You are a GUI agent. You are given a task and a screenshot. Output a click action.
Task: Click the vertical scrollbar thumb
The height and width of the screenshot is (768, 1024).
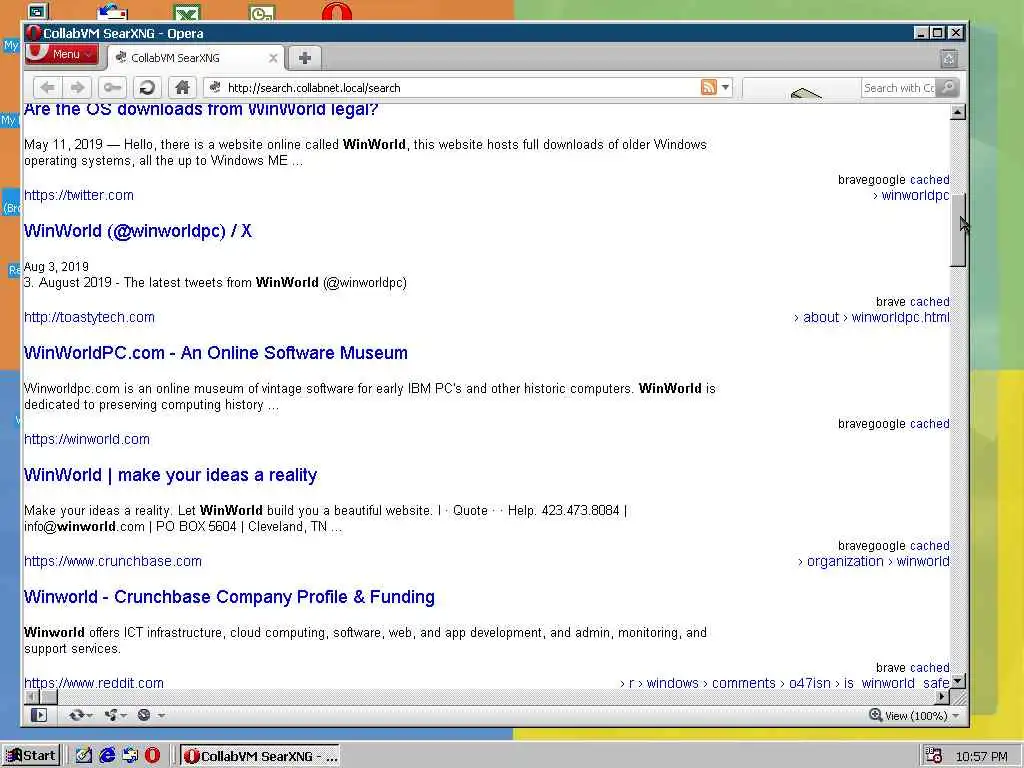[957, 230]
